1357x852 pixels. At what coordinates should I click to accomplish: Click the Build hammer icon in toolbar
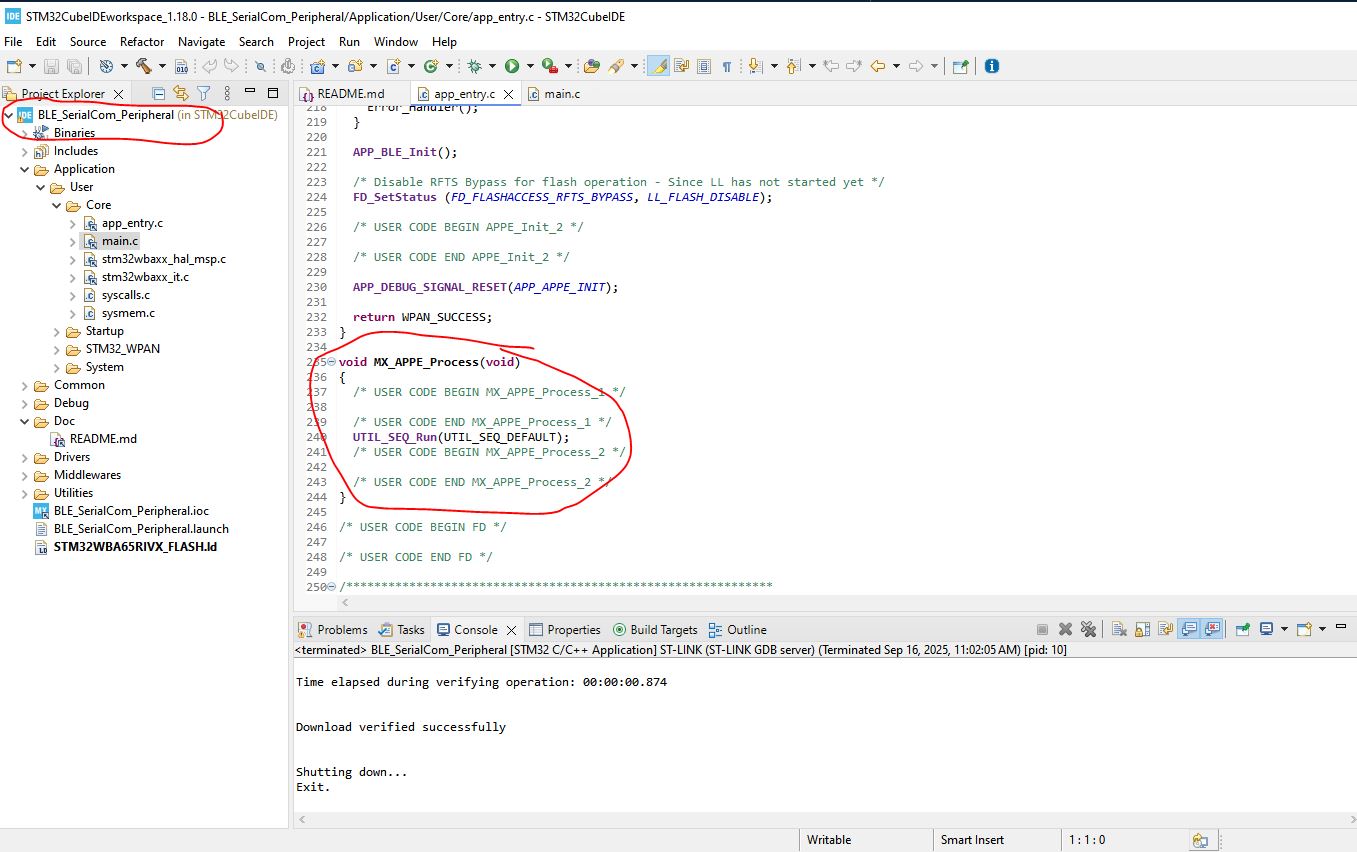pos(143,66)
